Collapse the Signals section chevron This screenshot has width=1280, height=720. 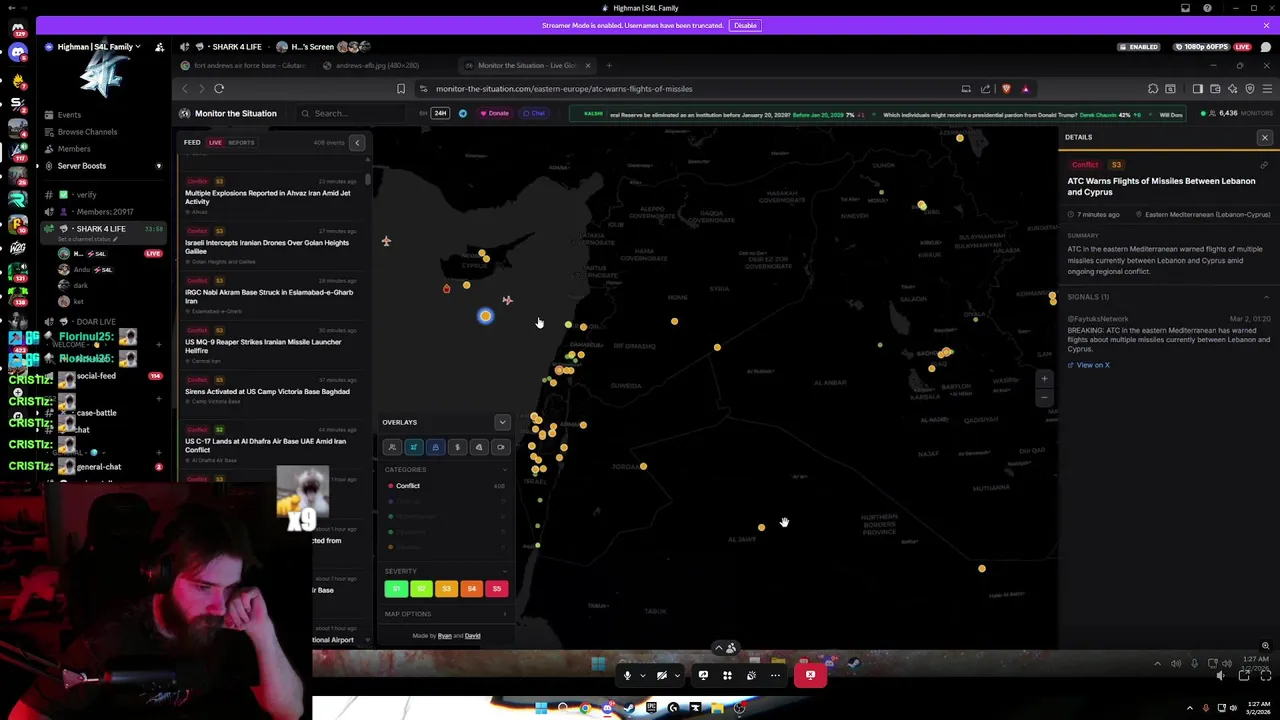pos(1265,297)
